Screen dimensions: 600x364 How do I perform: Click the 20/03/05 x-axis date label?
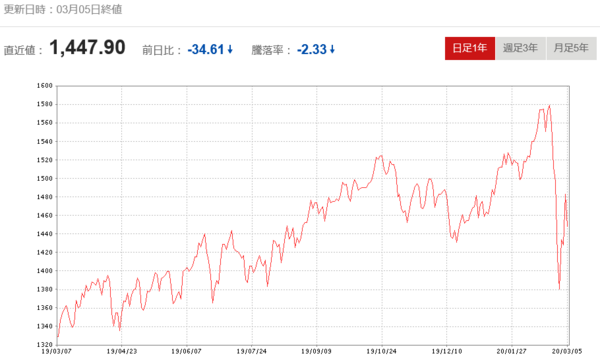[567, 351]
